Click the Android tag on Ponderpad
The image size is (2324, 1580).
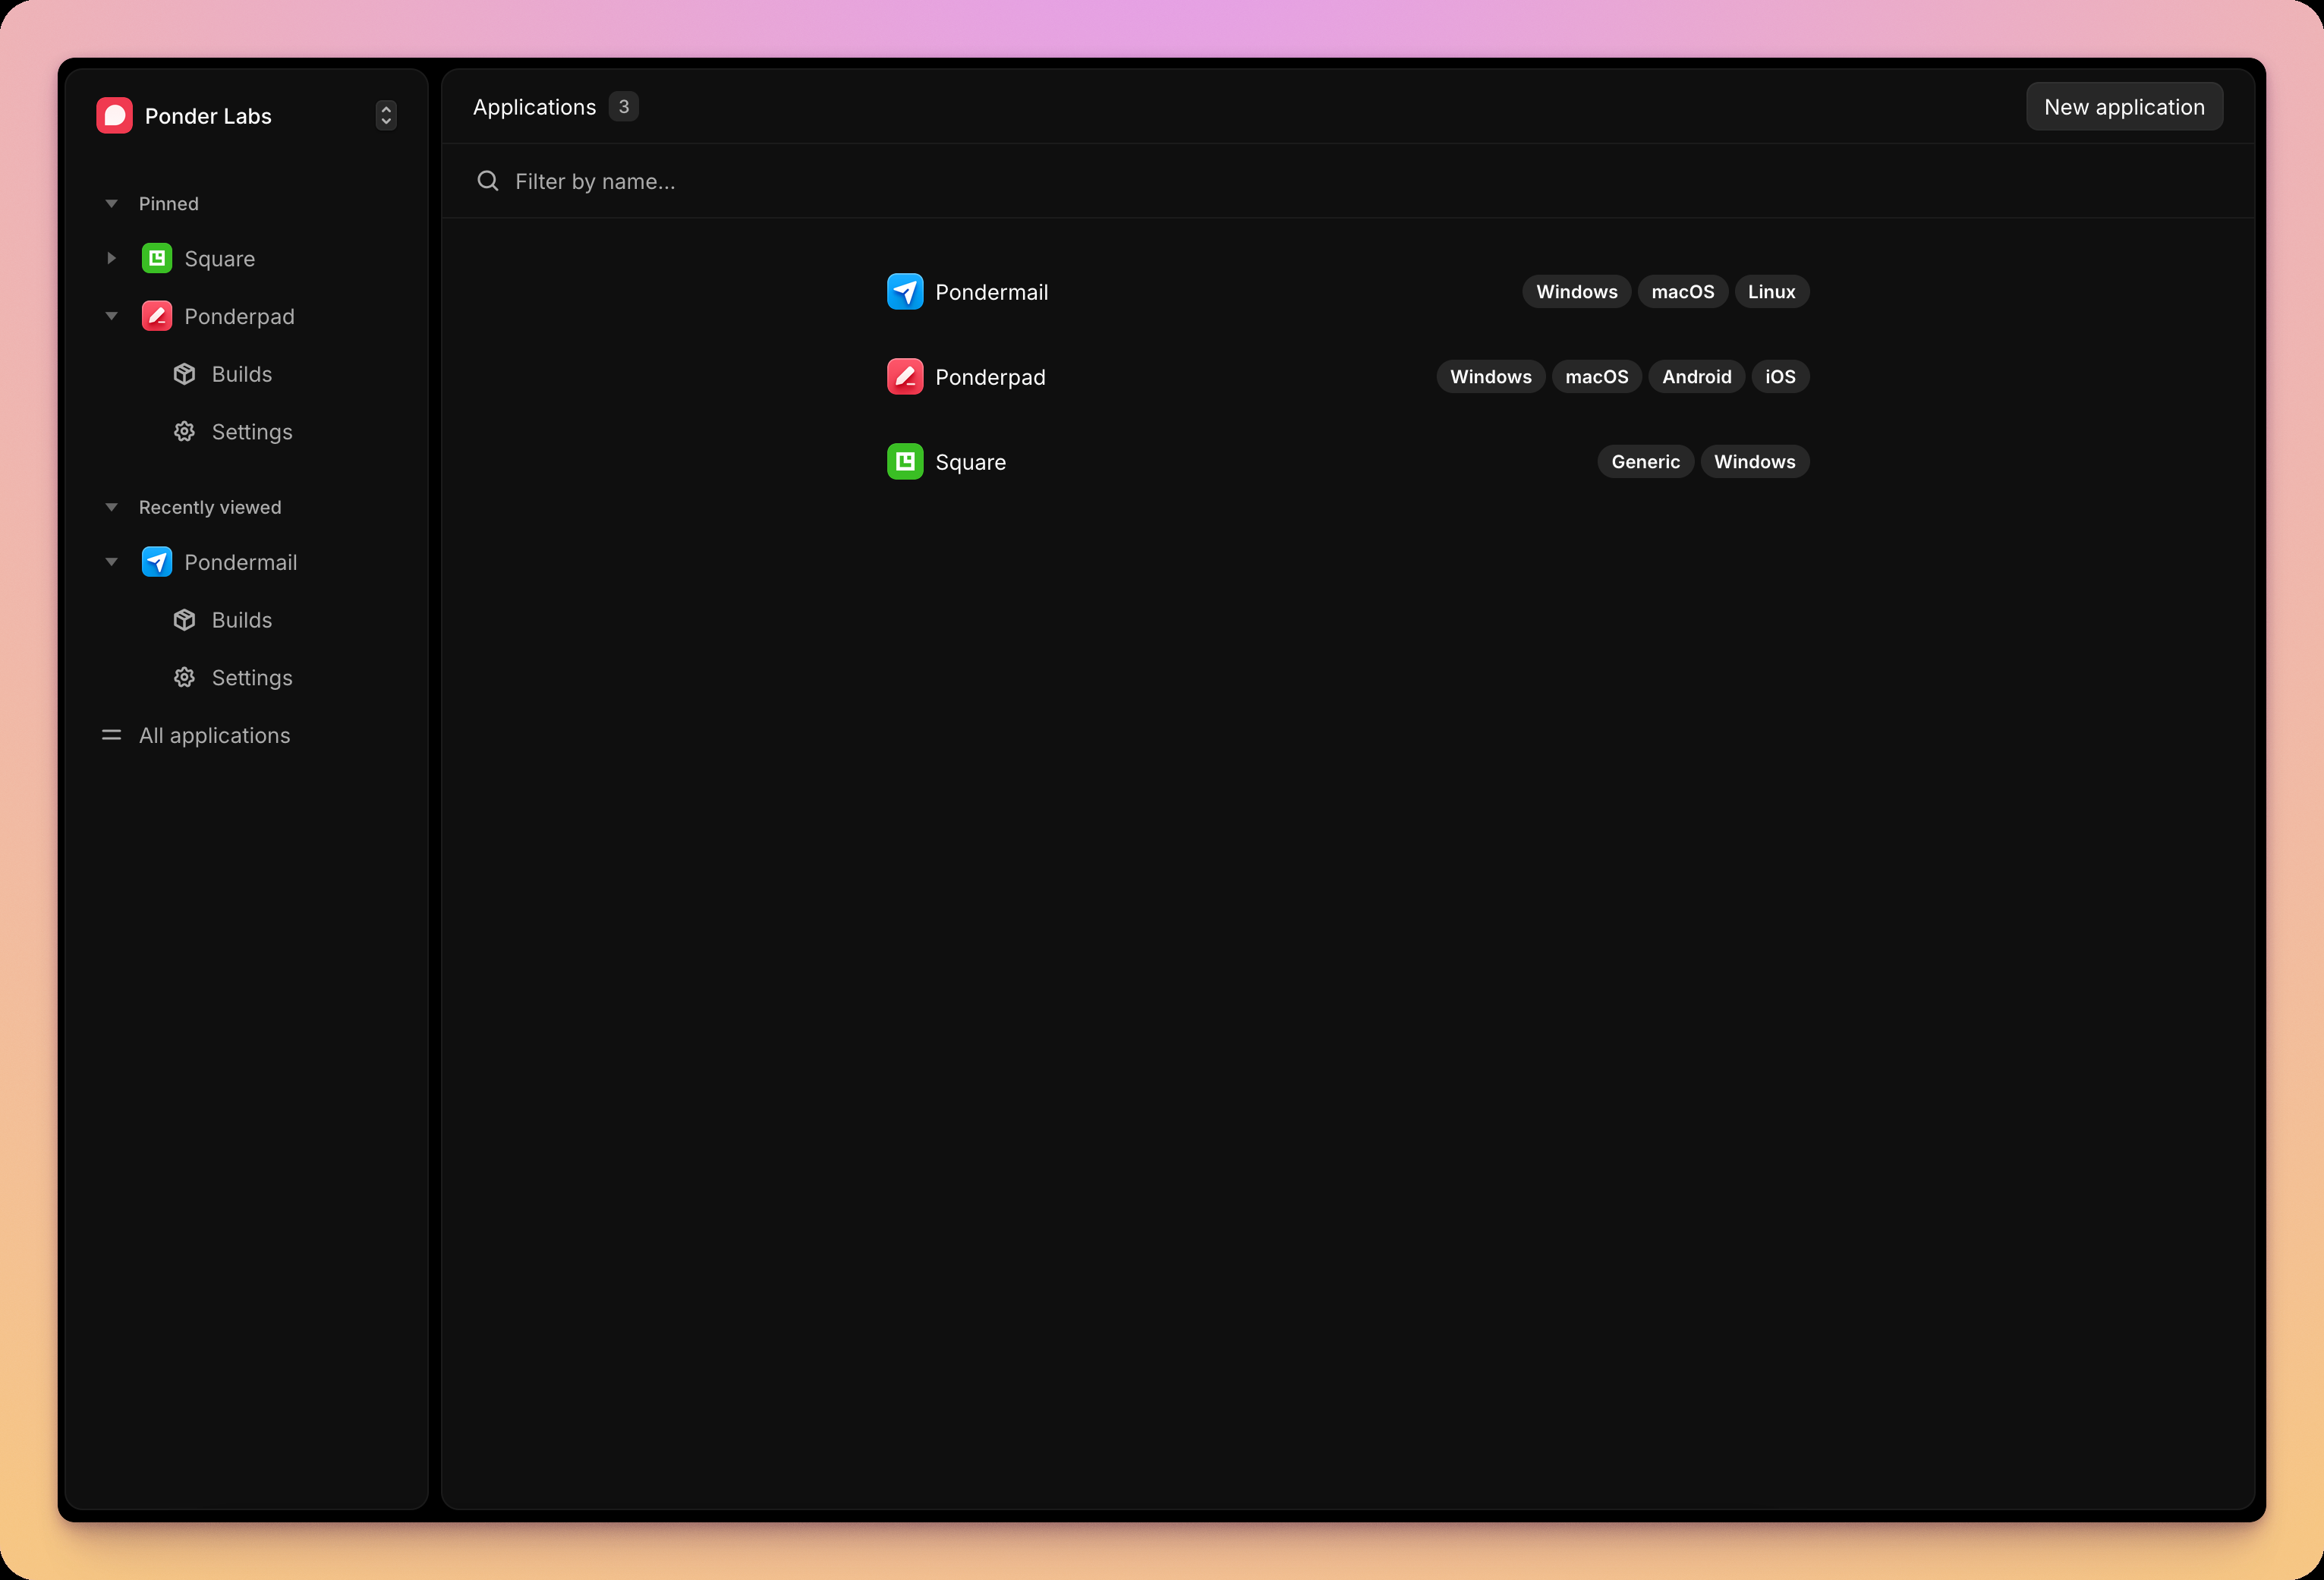[x=1696, y=377]
